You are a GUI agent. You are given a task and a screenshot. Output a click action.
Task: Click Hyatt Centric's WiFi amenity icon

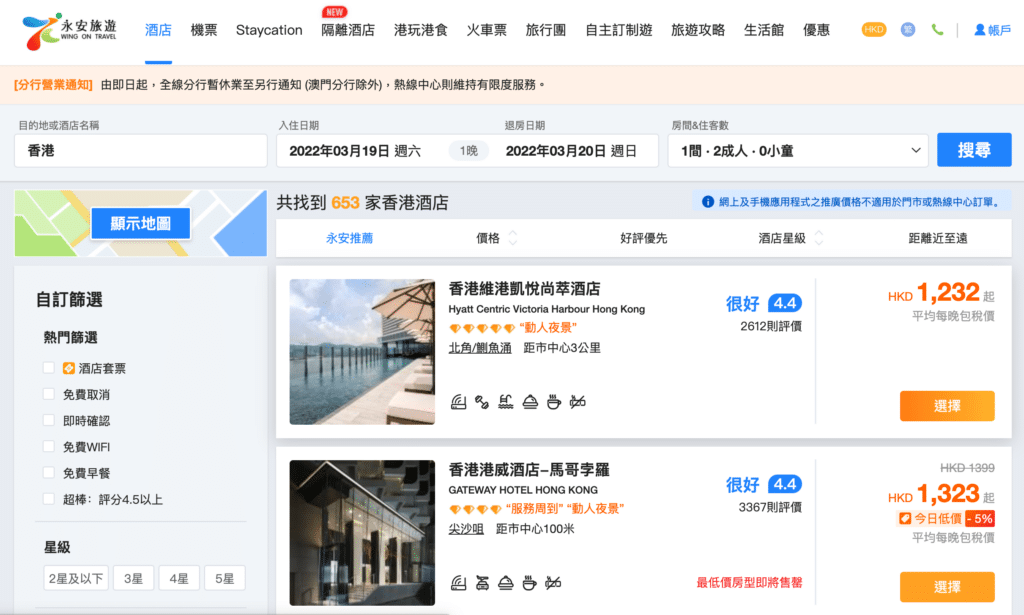458,402
